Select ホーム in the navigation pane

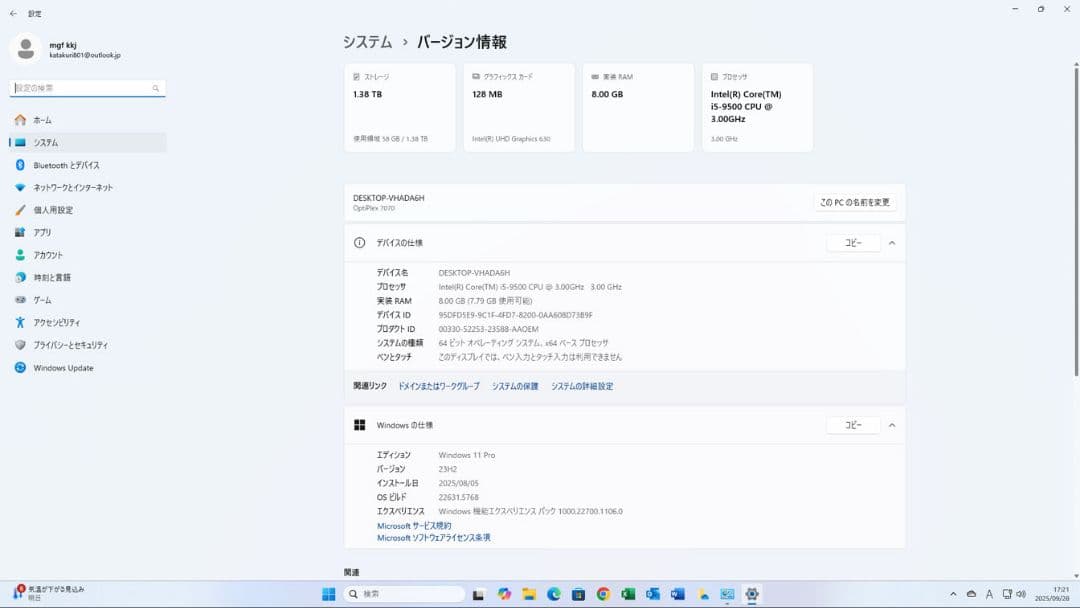point(42,119)
